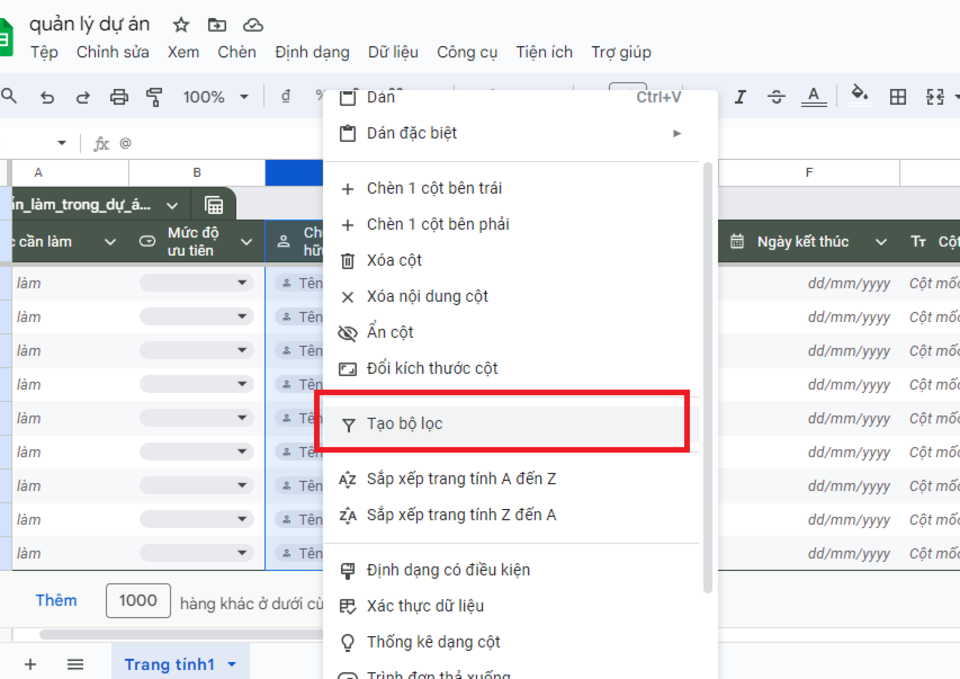Open the 100% zoom dropdown
Viewport: 960px width, 679px height.
tap(215, 97)
